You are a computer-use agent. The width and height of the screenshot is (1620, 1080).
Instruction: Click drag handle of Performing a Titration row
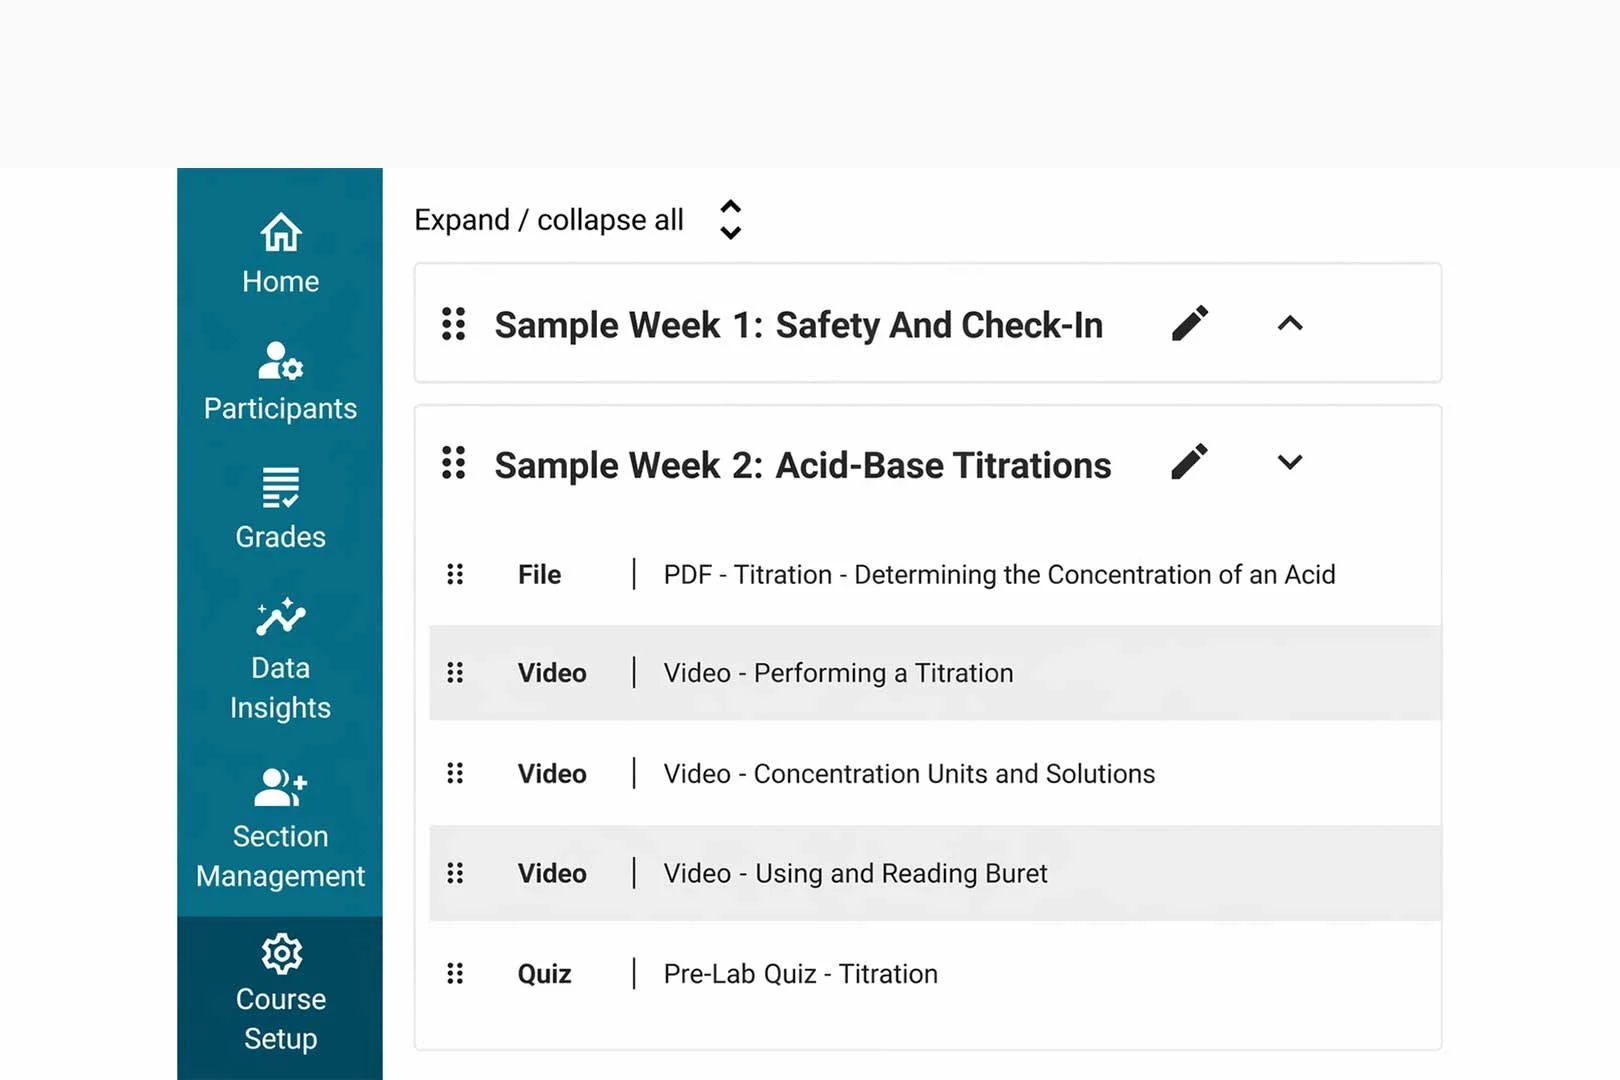[455, 673]
